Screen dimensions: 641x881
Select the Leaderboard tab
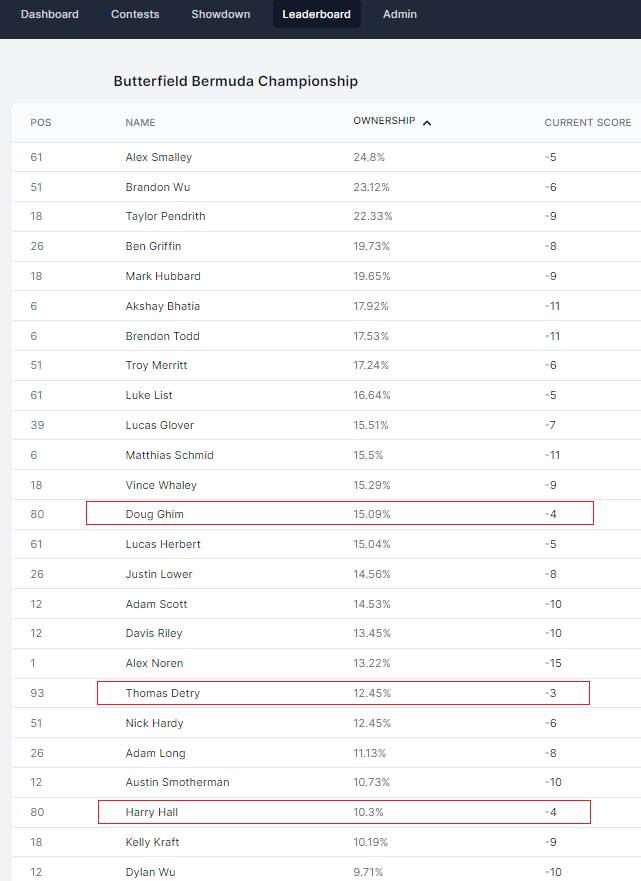coord(316,14)
